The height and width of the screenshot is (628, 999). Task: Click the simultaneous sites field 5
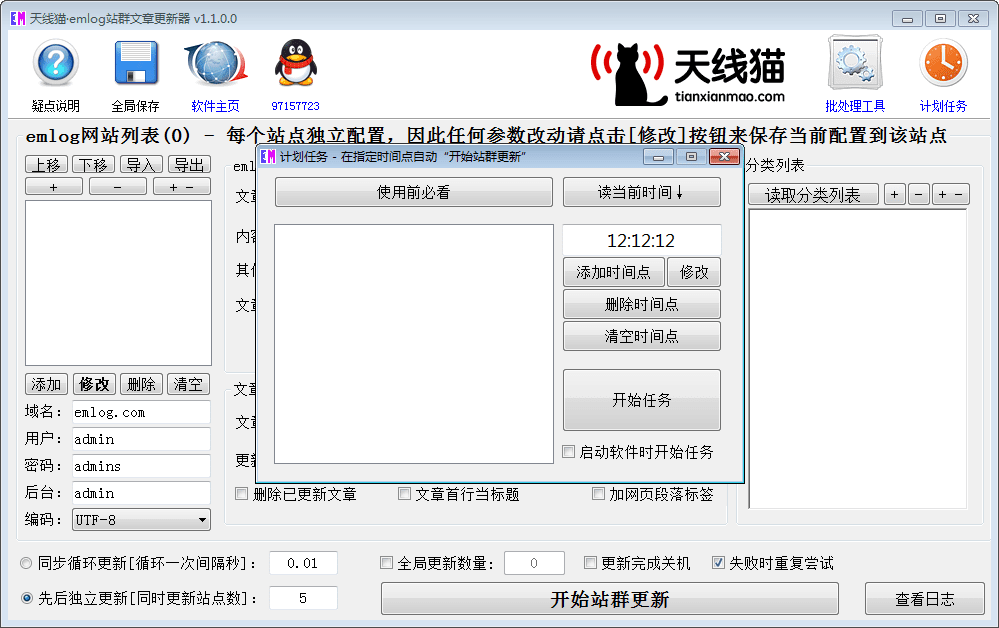click(303, 598)
